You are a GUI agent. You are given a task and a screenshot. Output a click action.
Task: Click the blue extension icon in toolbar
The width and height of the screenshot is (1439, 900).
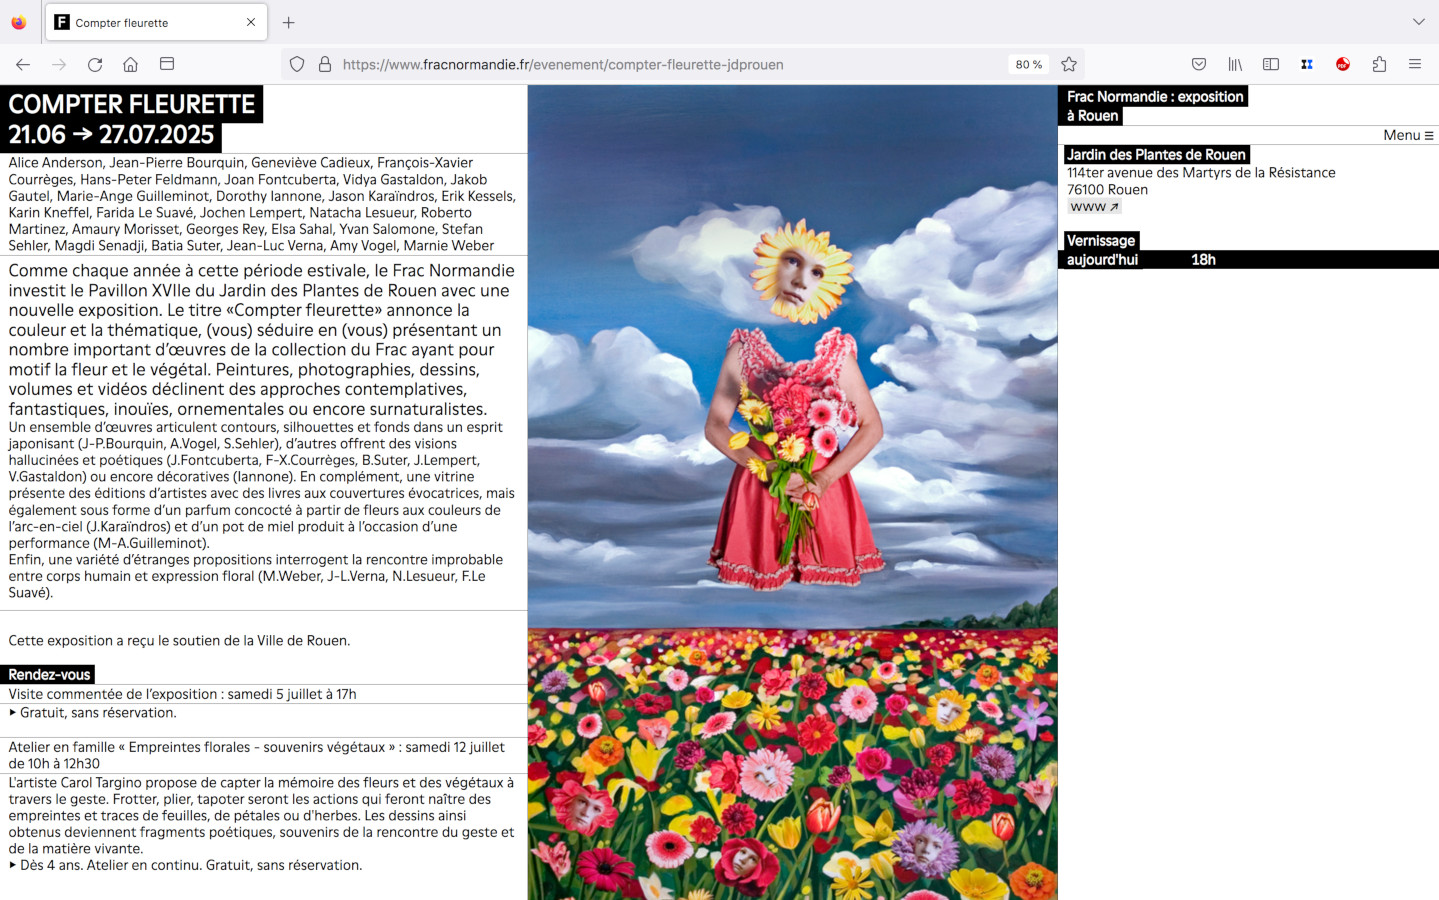coord(1307,64)
